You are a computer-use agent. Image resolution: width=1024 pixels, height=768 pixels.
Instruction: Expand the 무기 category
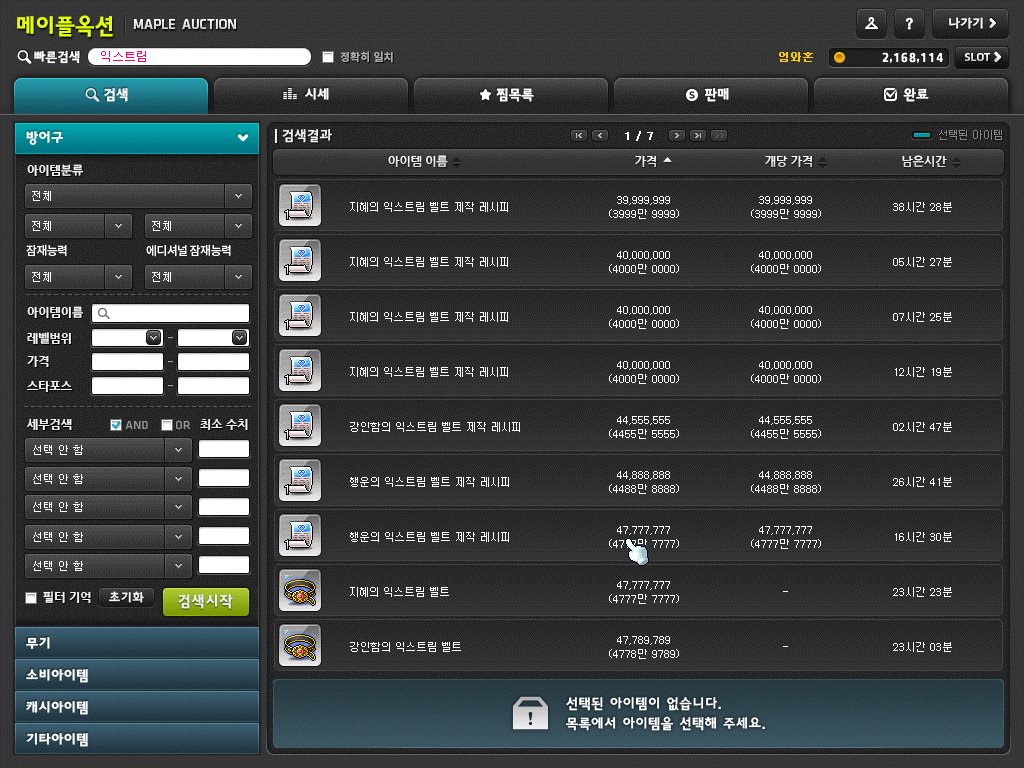[x=137, y=643]
